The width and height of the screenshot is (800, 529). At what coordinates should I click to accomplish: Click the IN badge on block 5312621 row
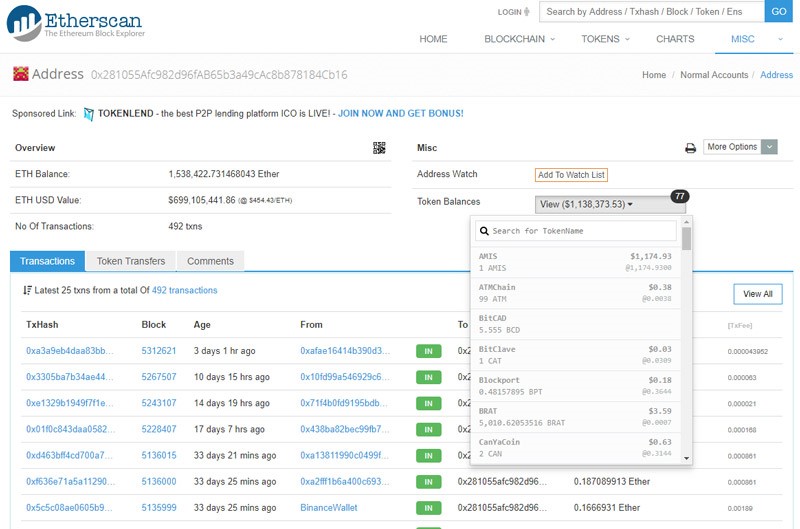[x=429, y=351]
